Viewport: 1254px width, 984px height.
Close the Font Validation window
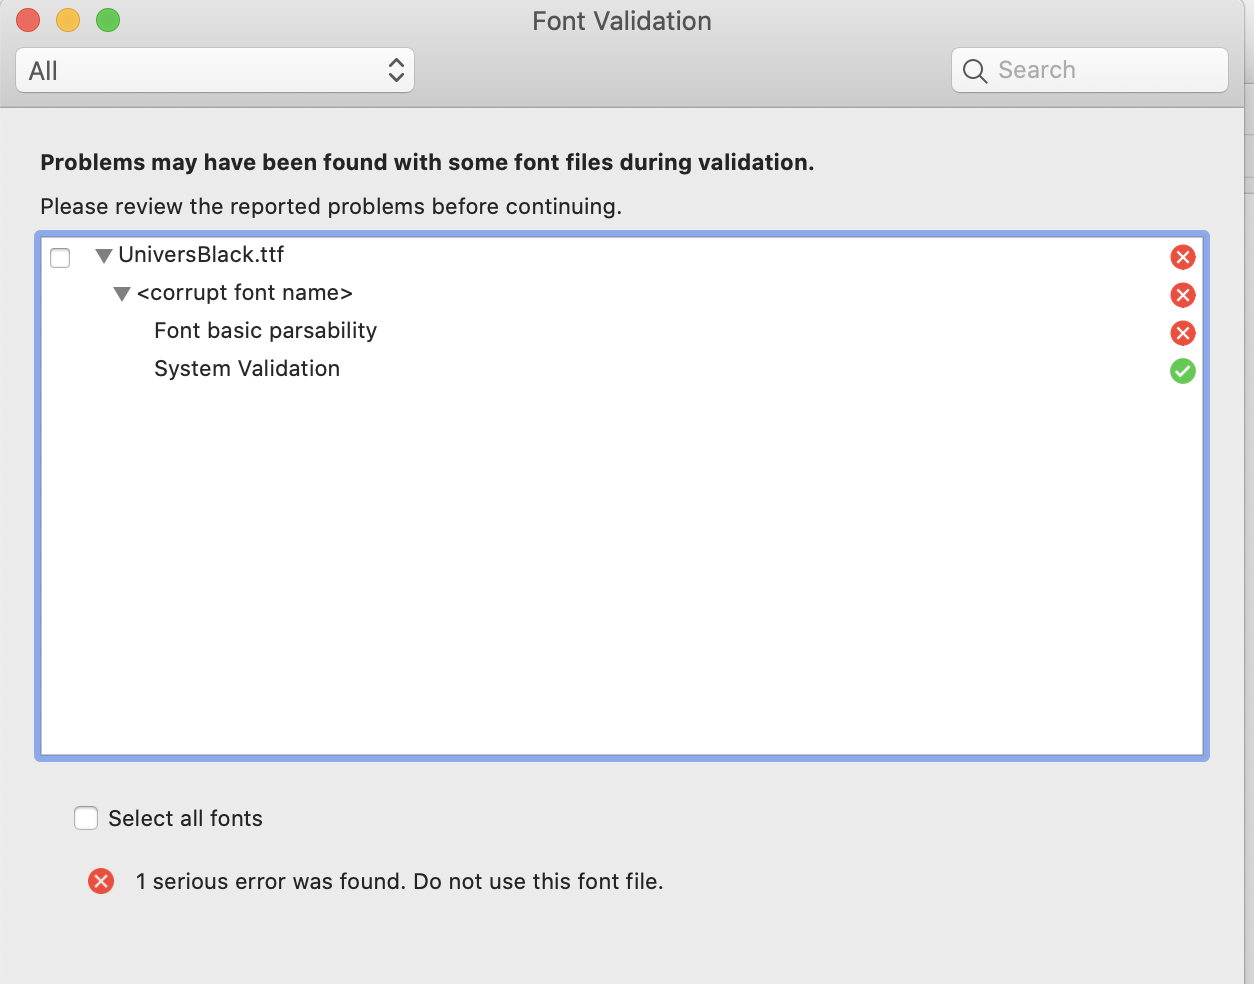28,20
